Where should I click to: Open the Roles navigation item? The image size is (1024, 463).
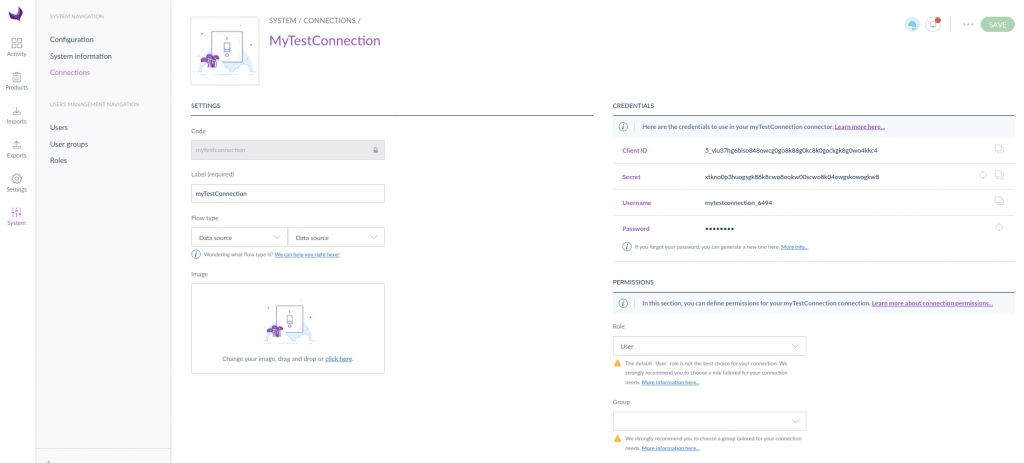click(x=58, y=160)
